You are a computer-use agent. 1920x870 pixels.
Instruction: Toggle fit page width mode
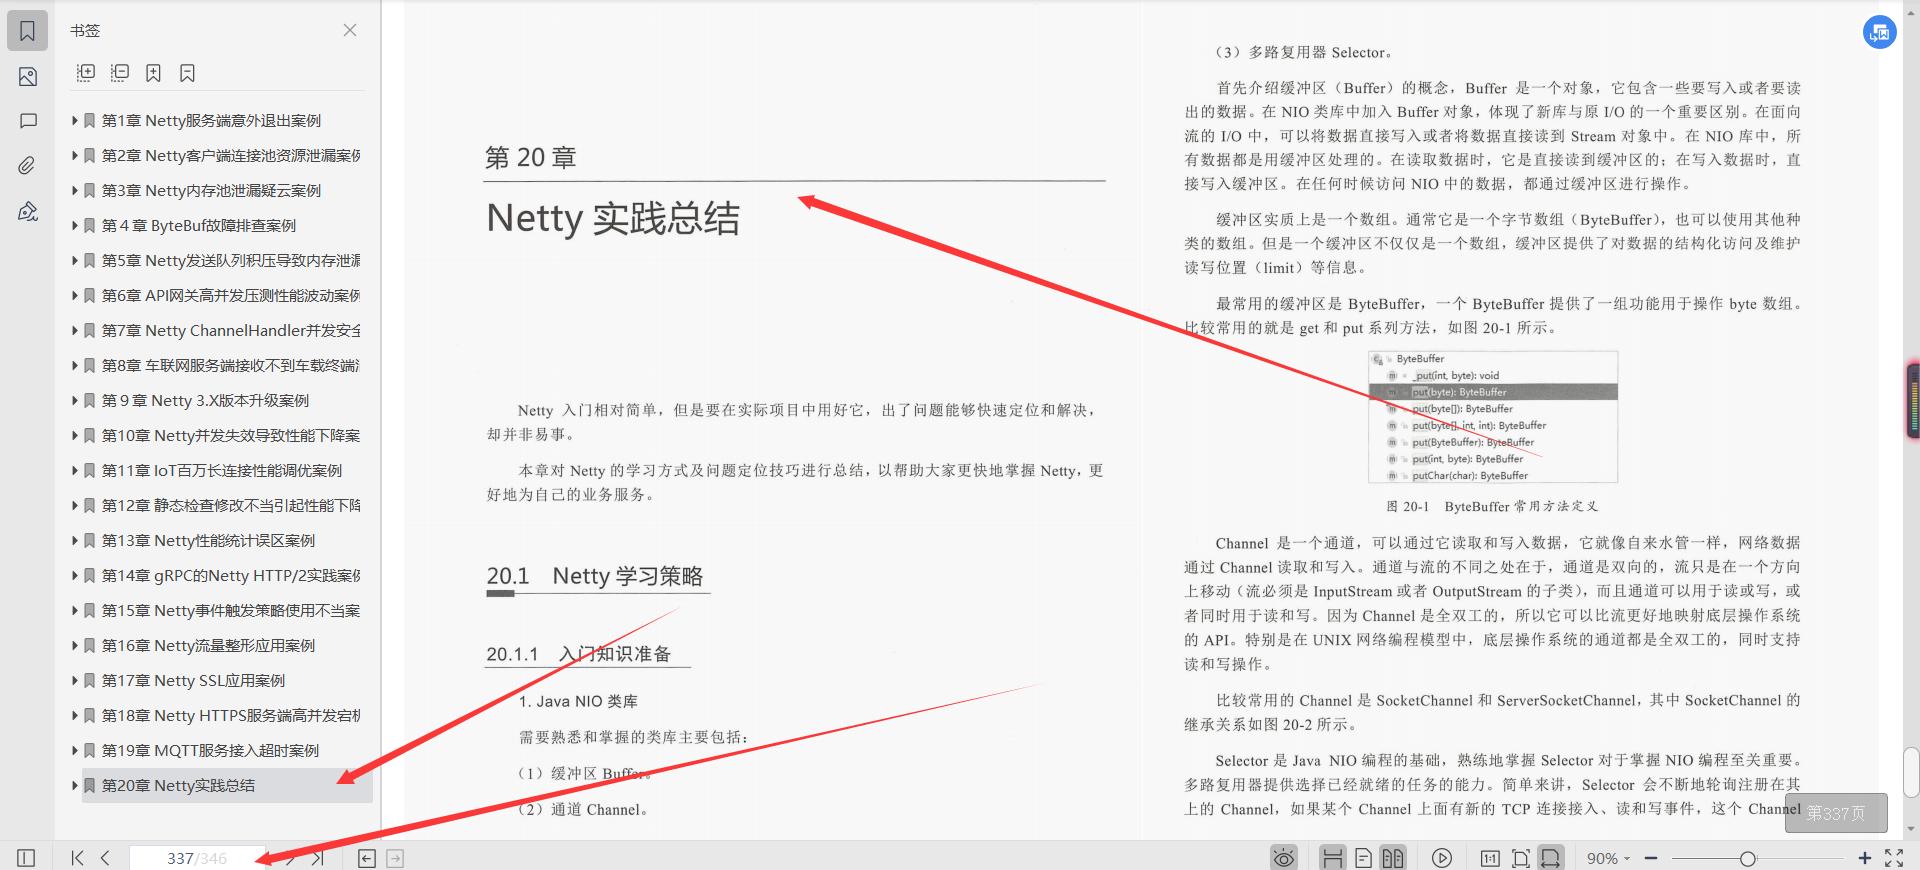(1550, 858)
